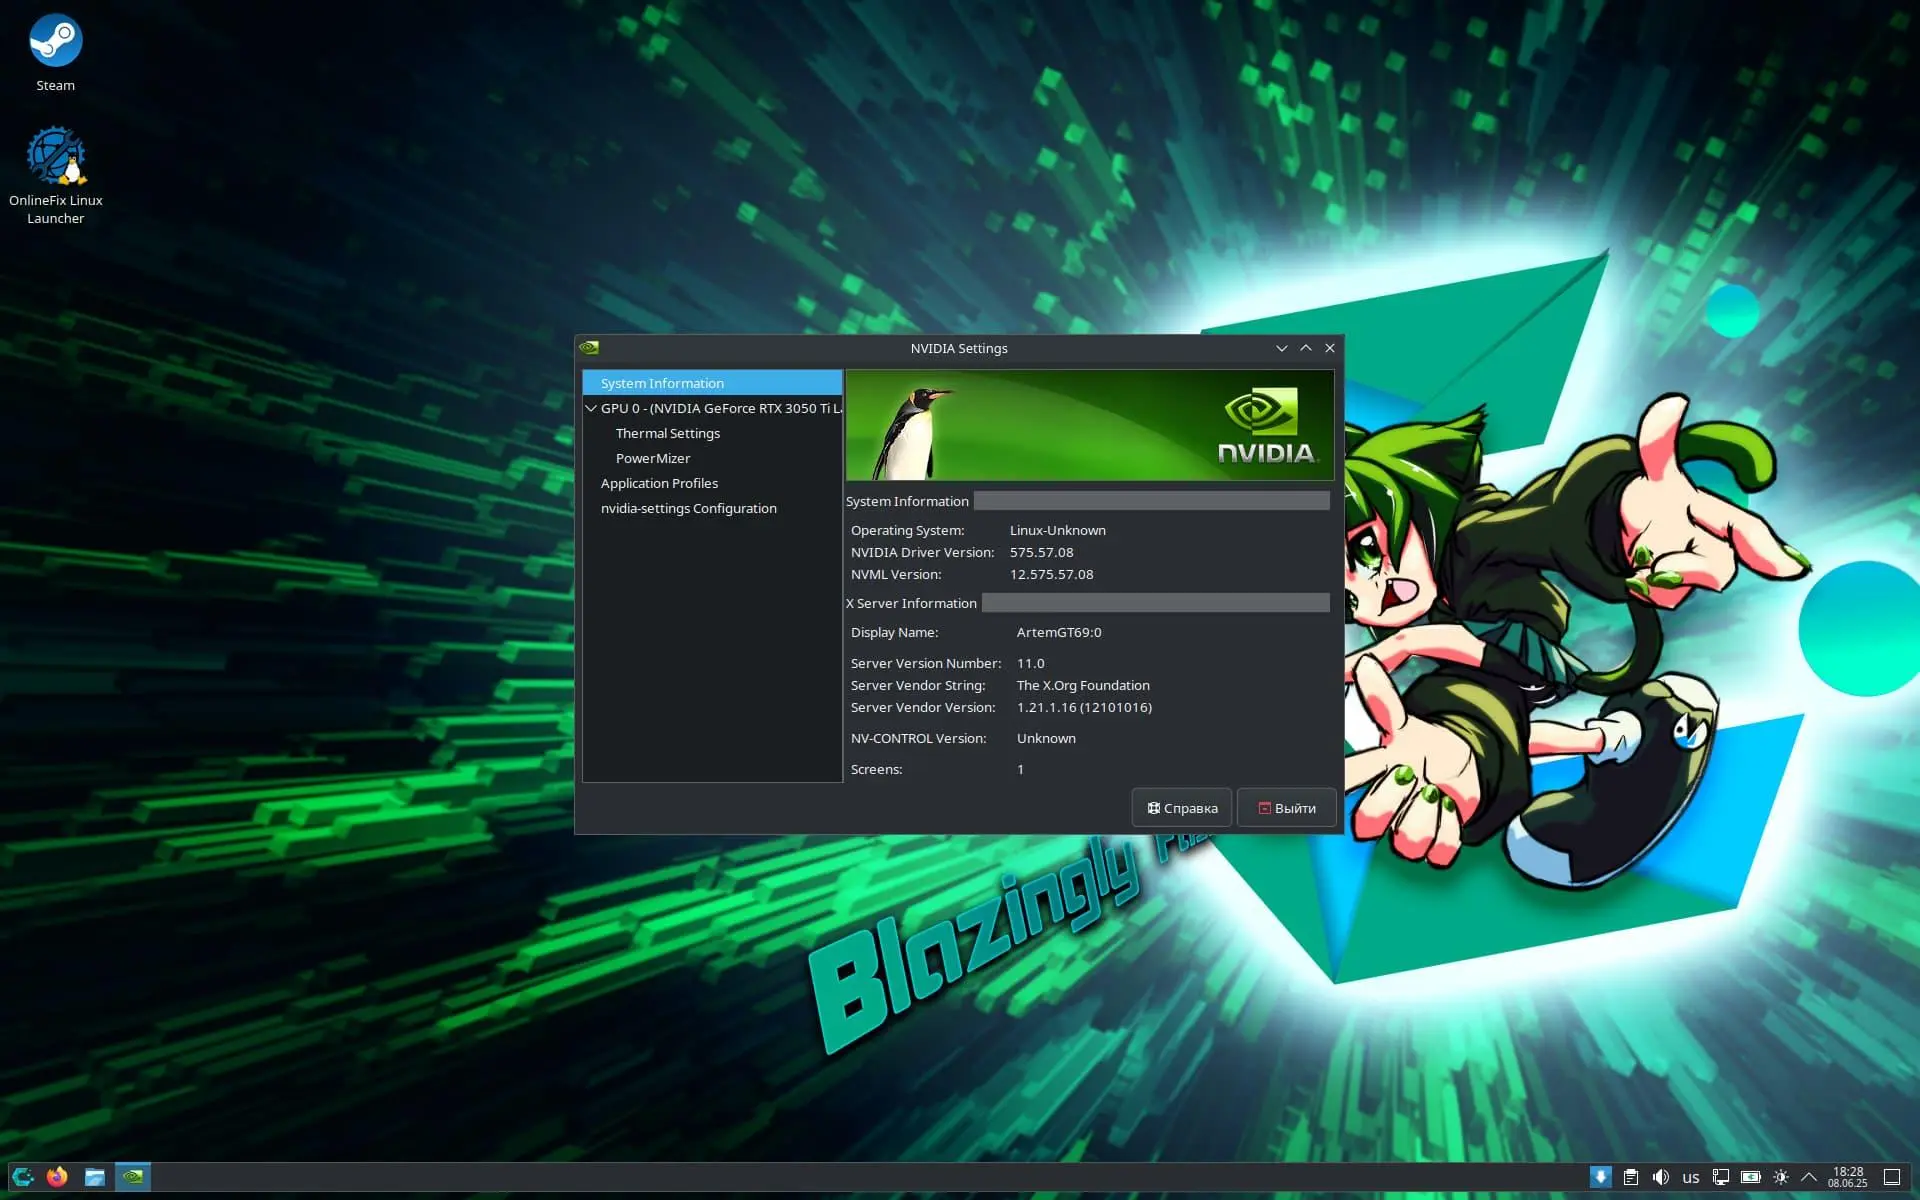The image size is (1920, 1200).
Task: Expand hidden system tray icons arrow
Action: pyautogui.click(x=1809, y=1177)
